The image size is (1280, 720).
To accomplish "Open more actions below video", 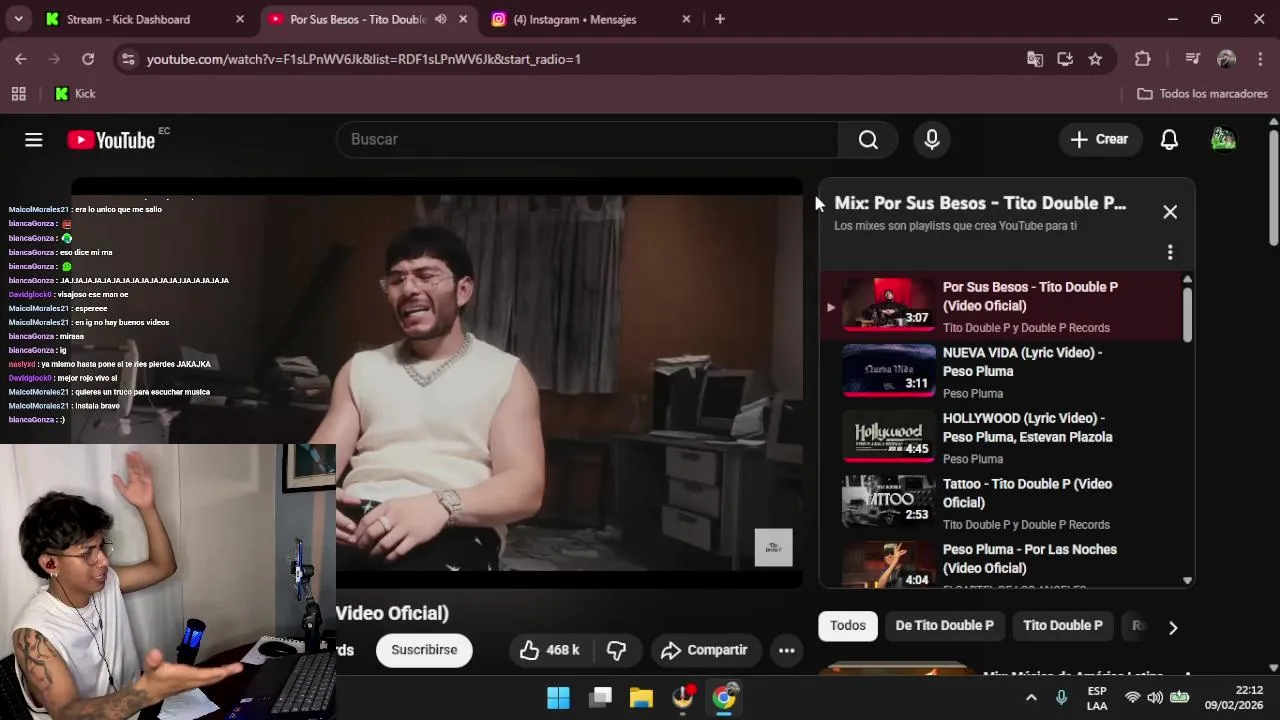I will (x=787, y=650).
